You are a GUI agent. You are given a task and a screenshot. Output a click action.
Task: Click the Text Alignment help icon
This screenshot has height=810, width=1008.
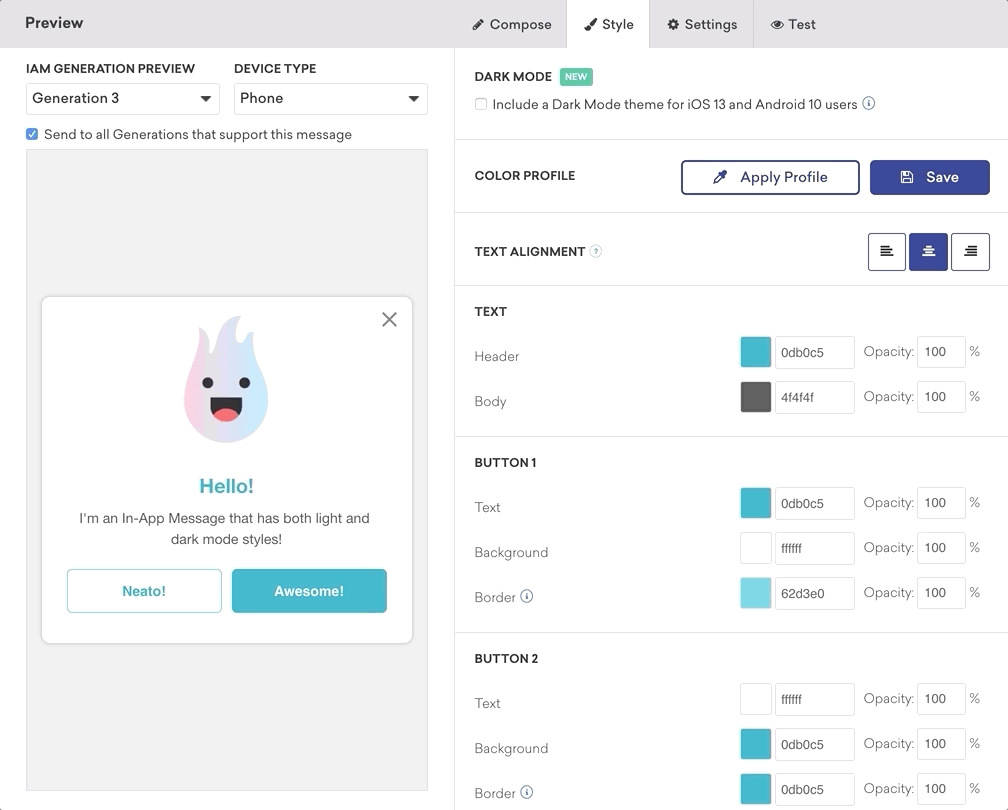pos(596,251)
